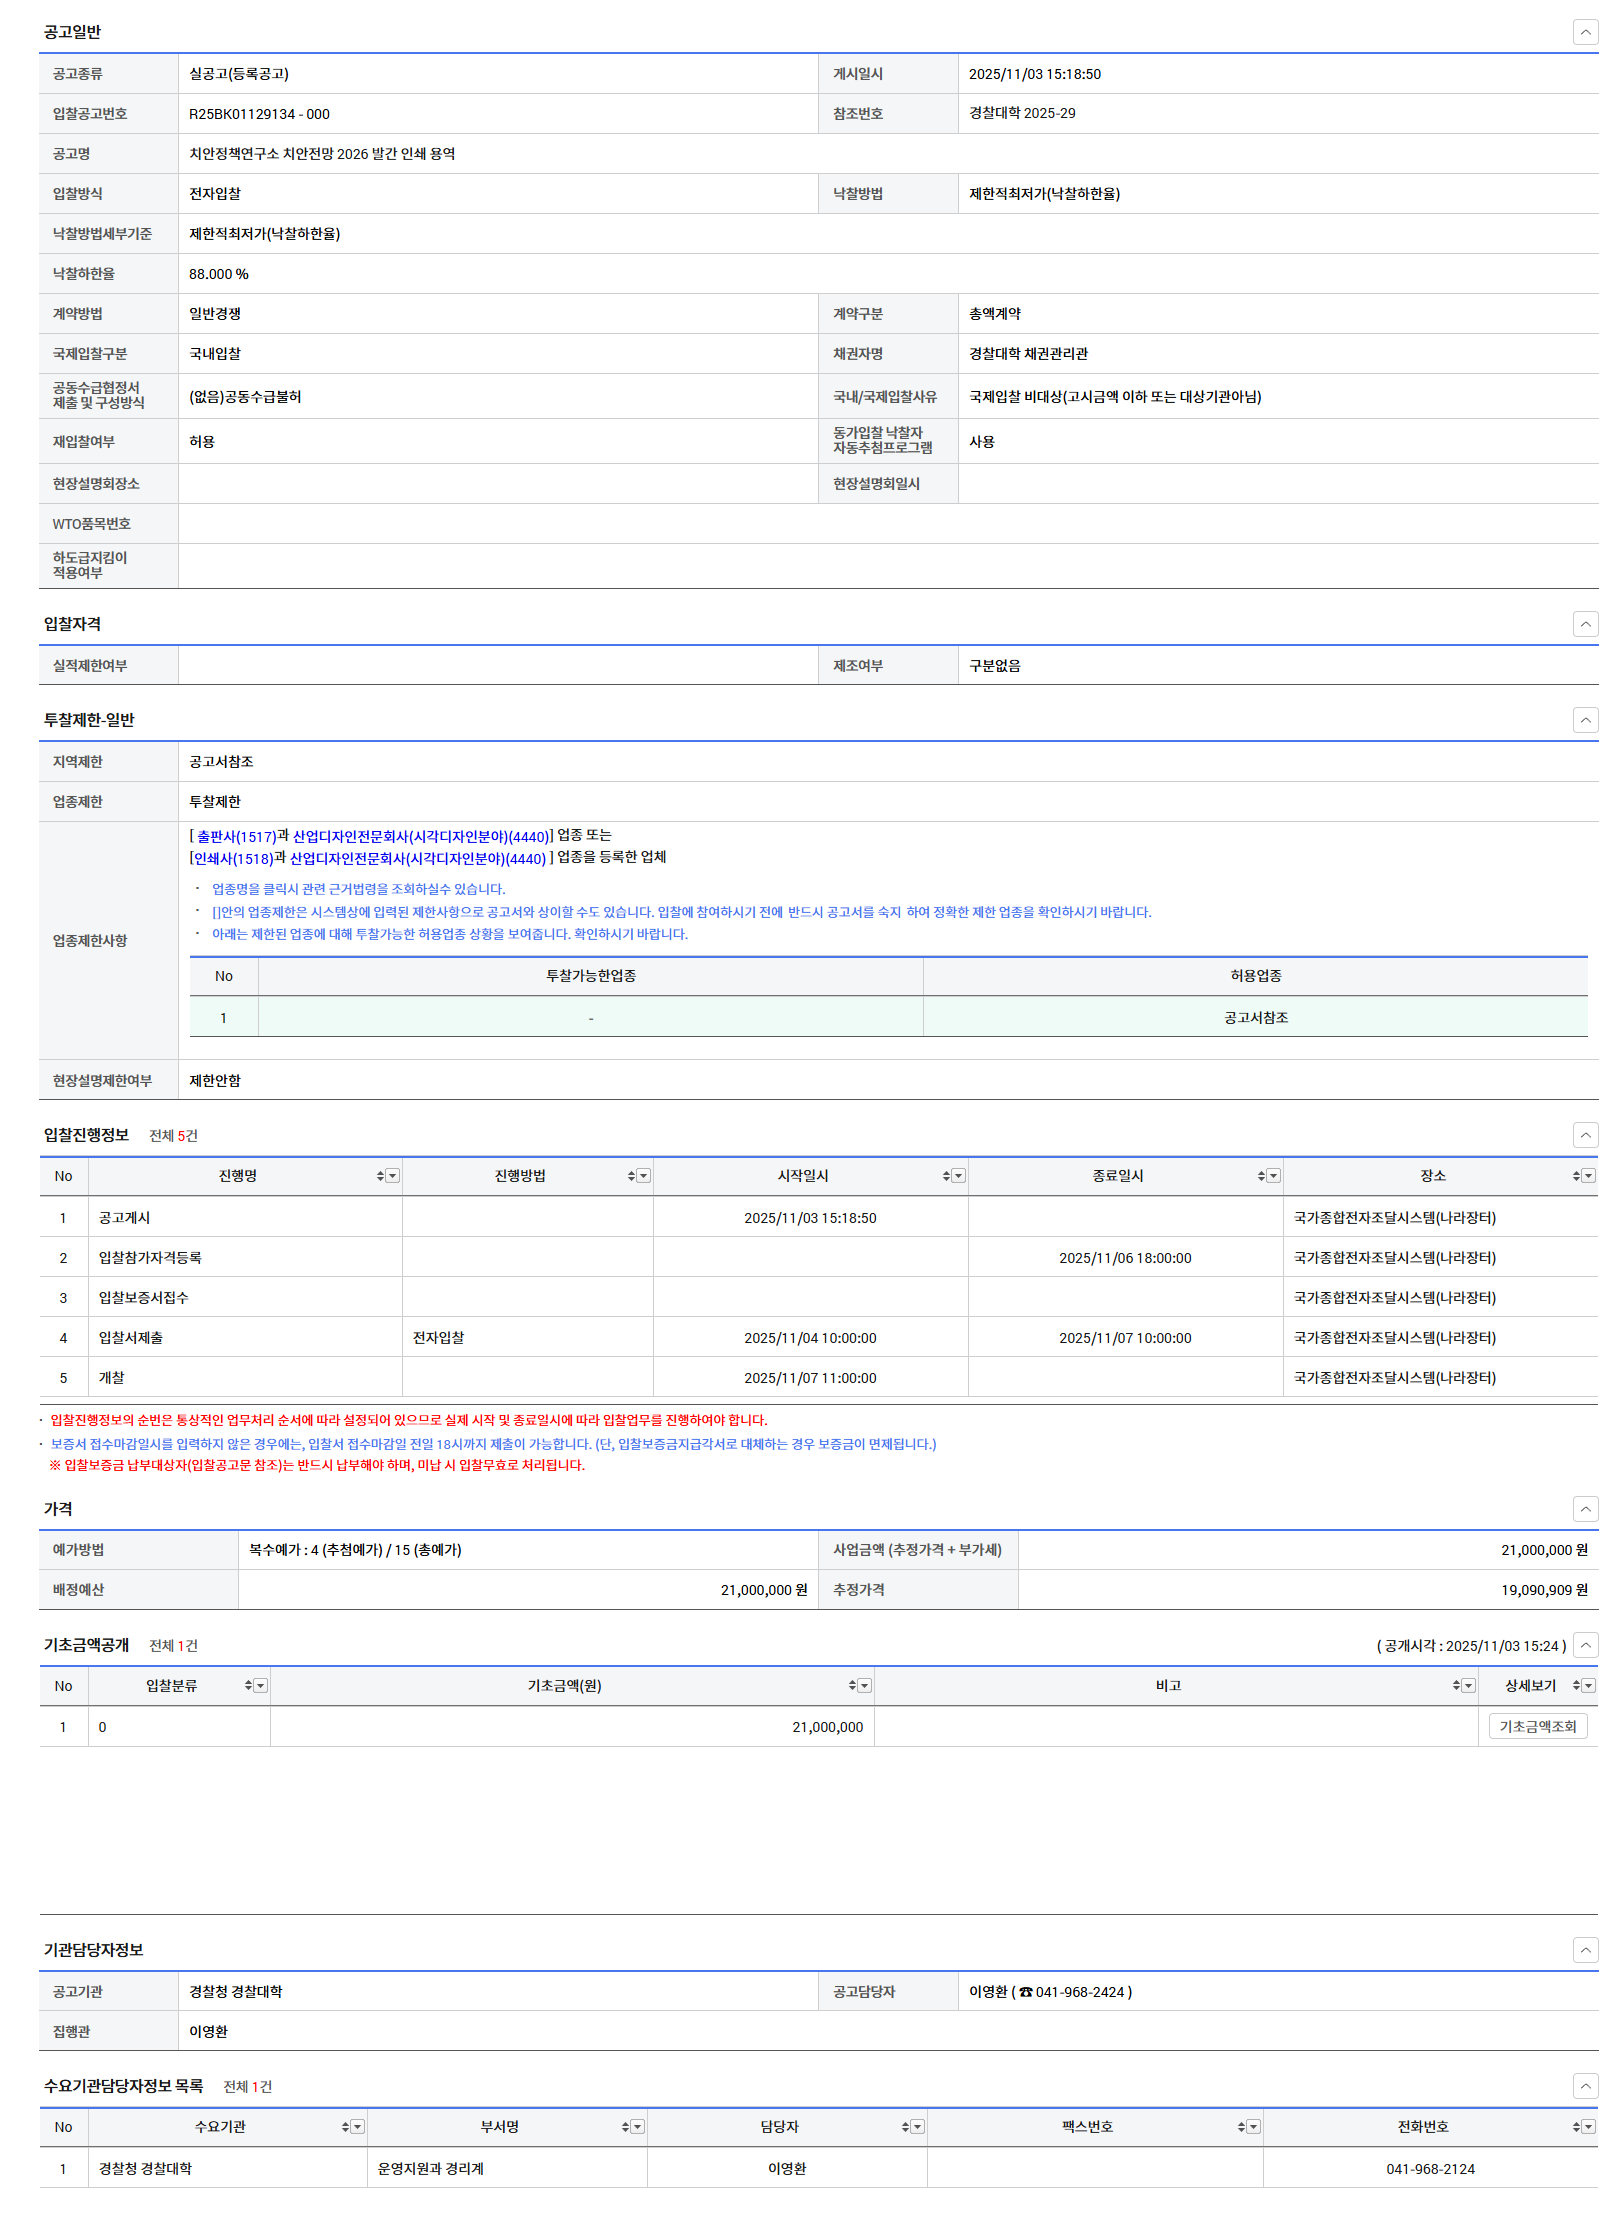Screen dimensions: 1624x2231
Task: Open filter dropdown in 진행방법 column header
Action: tap(644, 1176)
